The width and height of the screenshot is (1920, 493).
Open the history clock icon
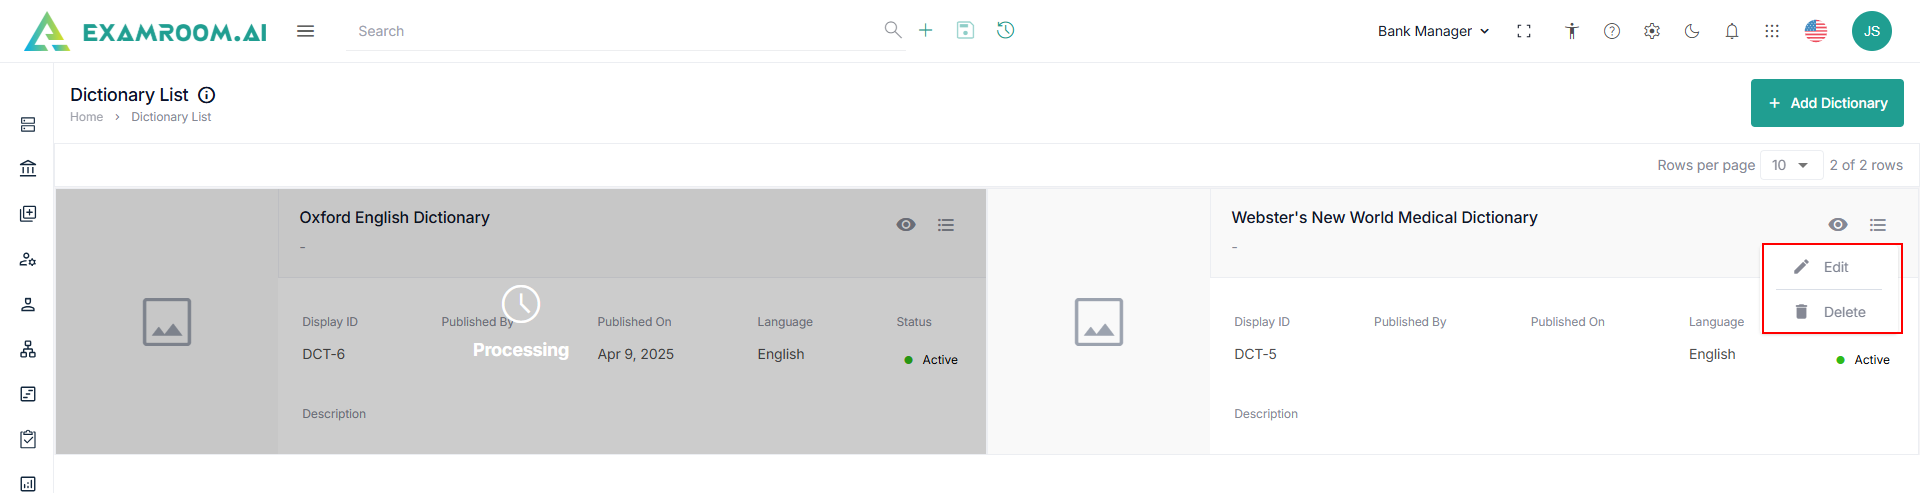click(x=1006, y=30)
